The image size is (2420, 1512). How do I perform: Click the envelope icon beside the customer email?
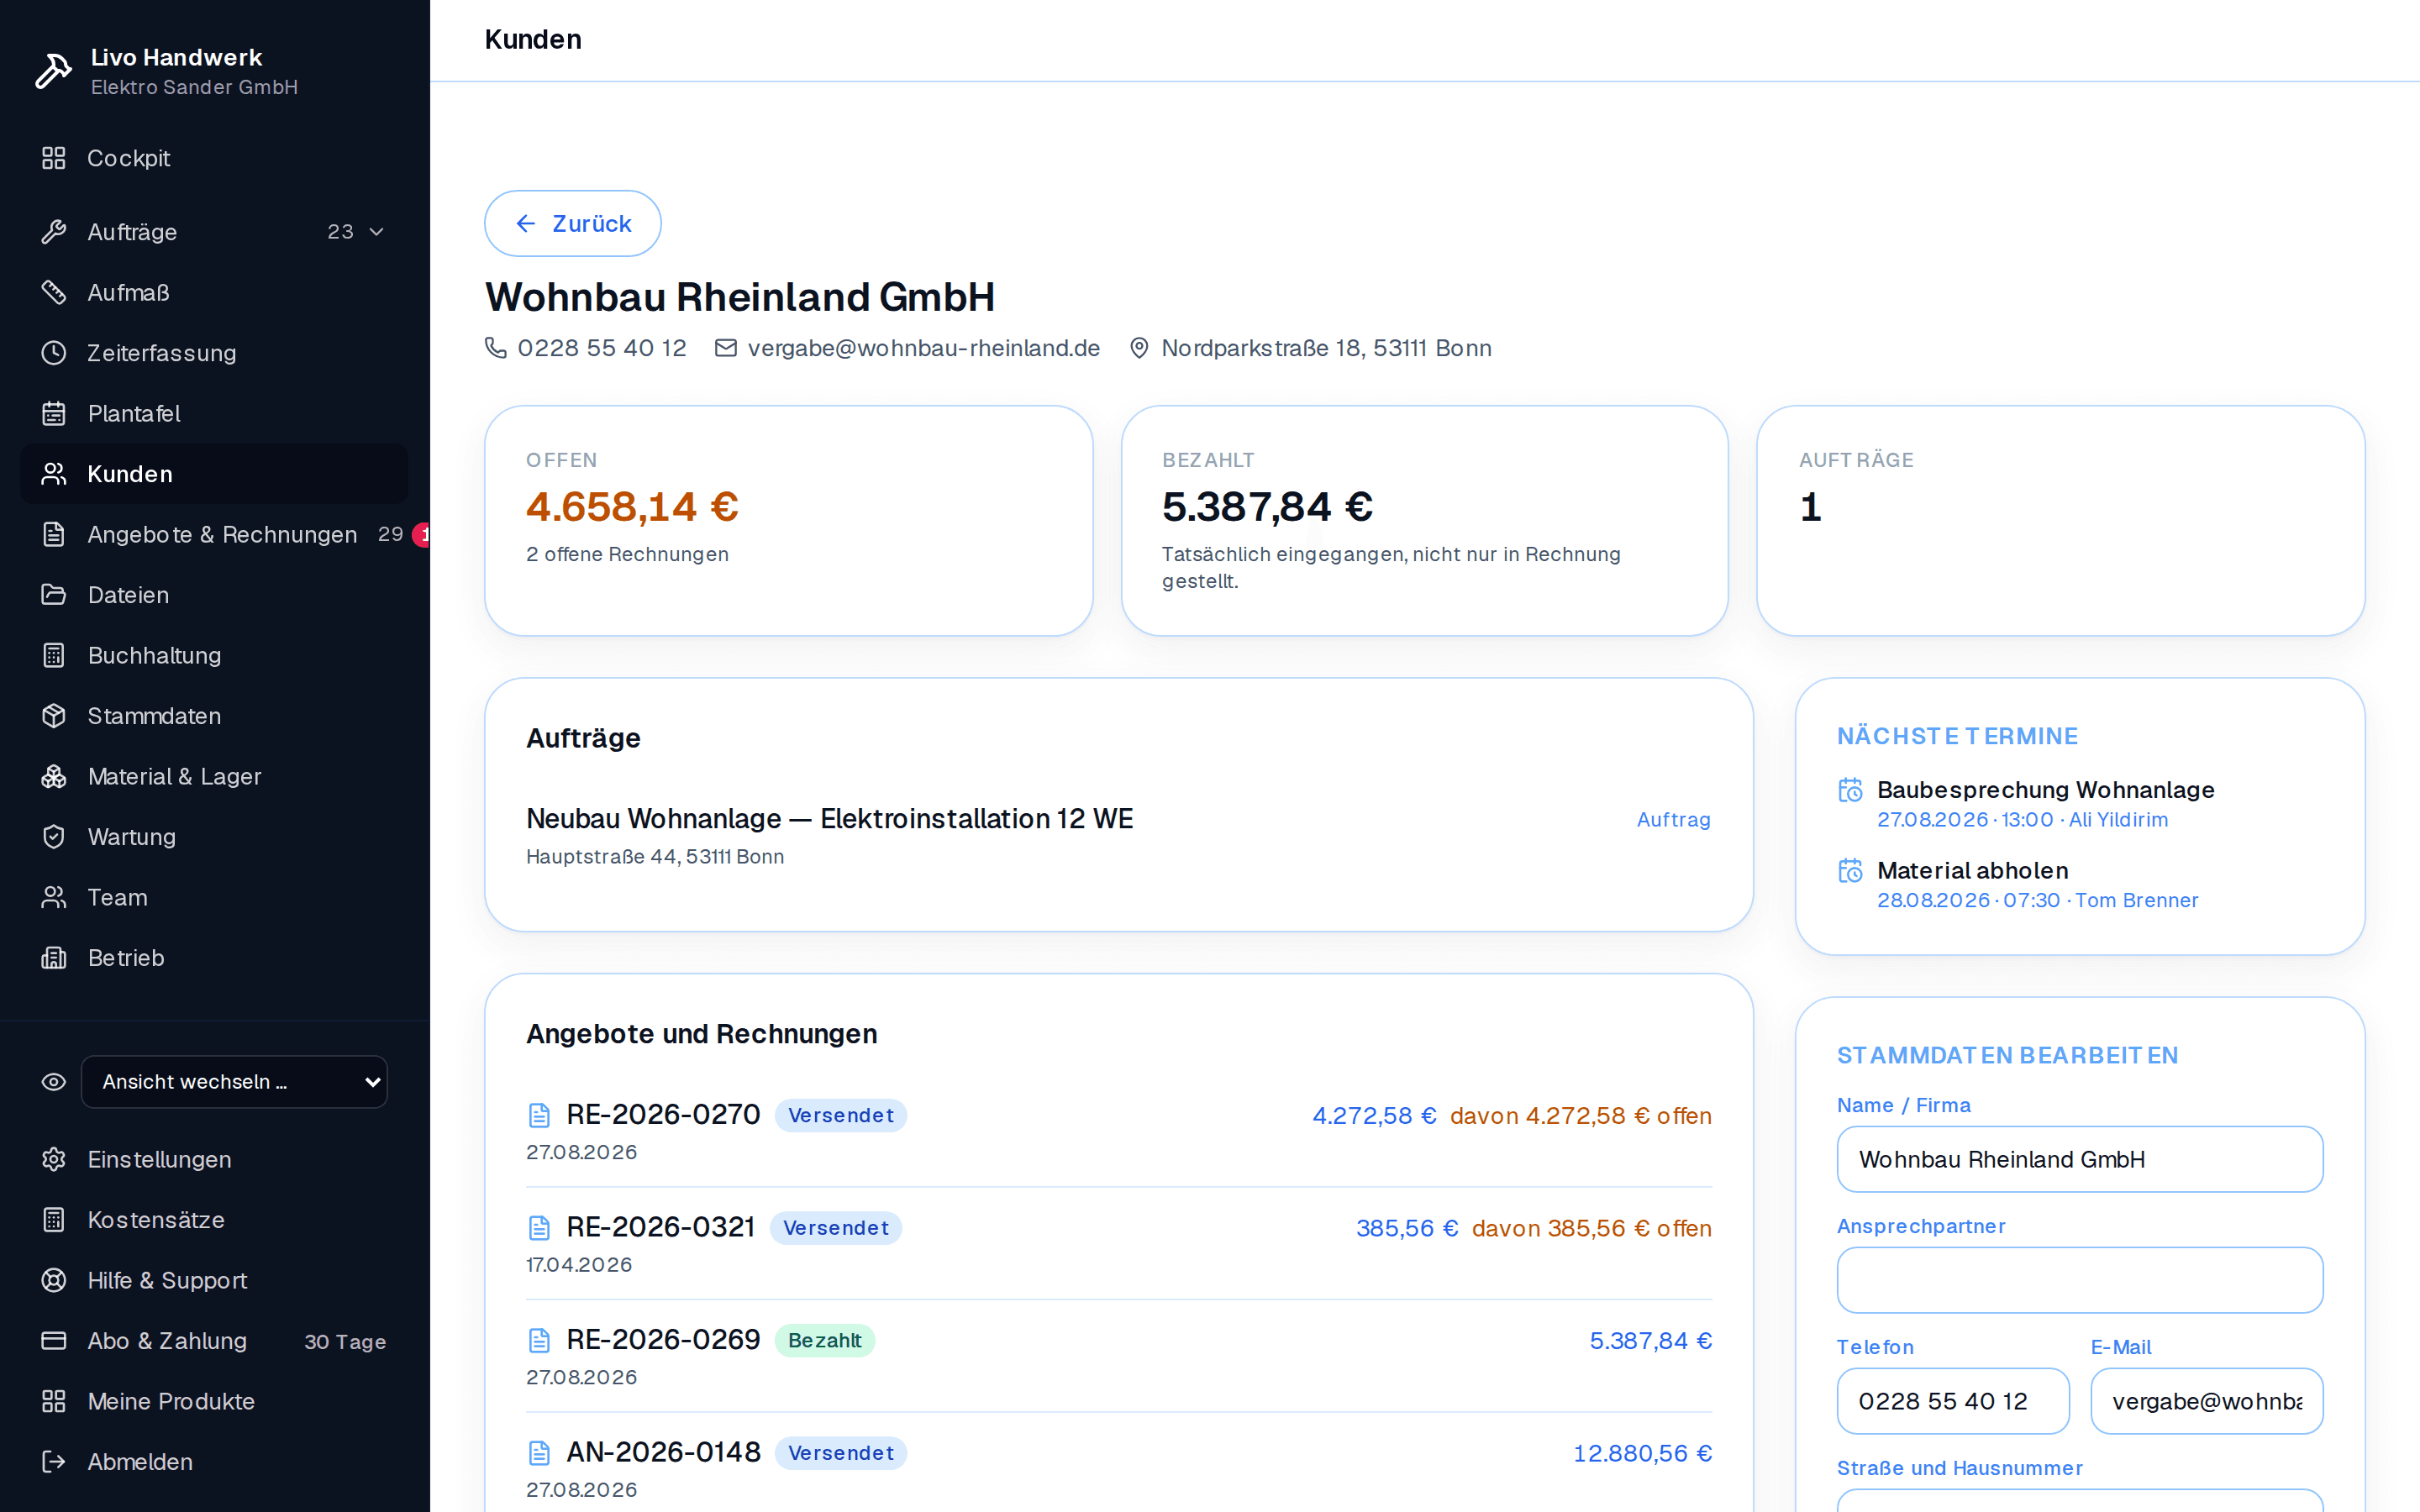tap(726, 347)
